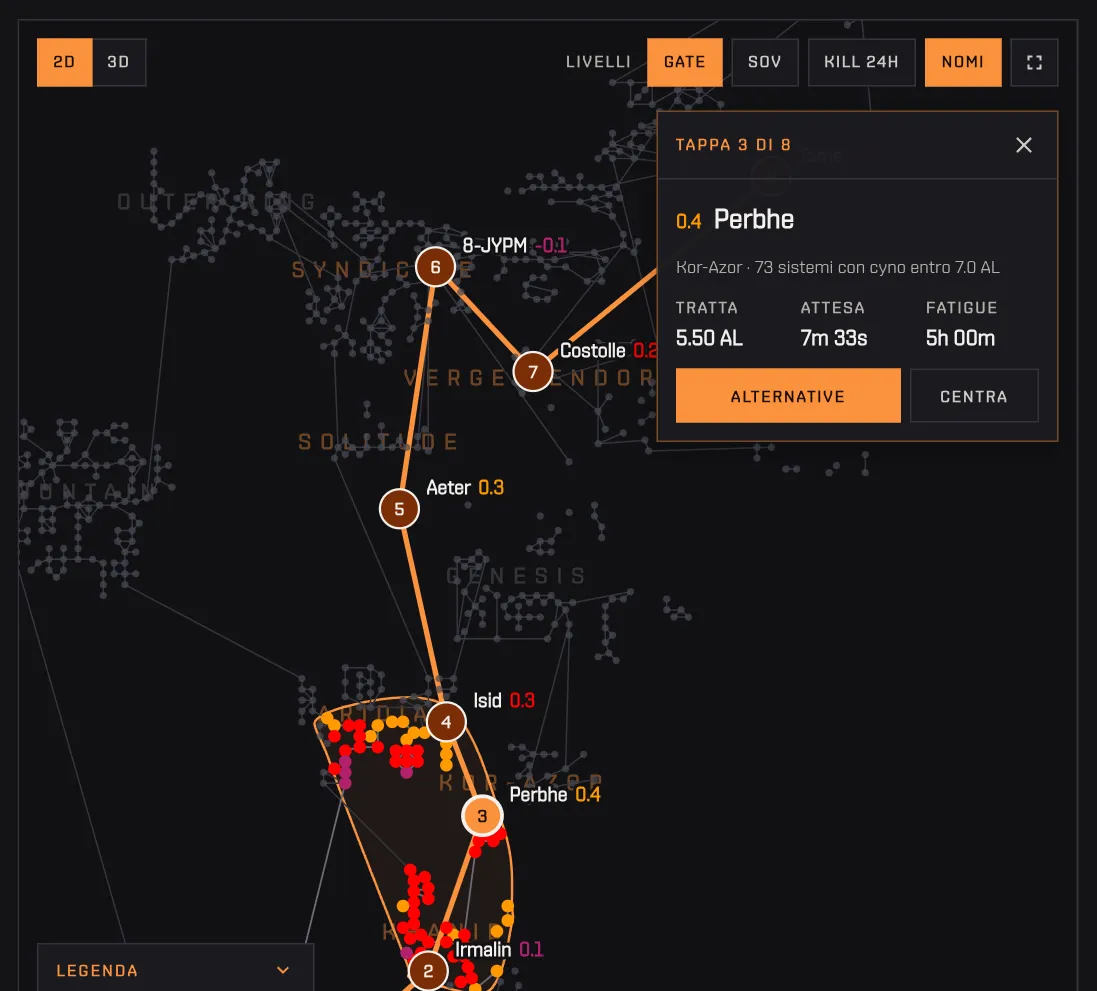
Task: Toggle the GATE layer
Action: pos(684,62)
